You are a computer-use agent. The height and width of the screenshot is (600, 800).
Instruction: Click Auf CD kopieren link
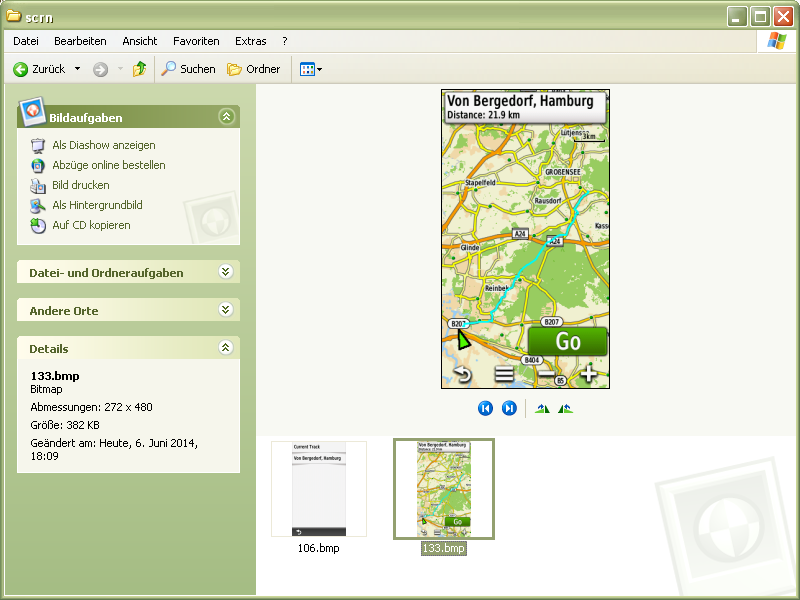click(91, 225)
